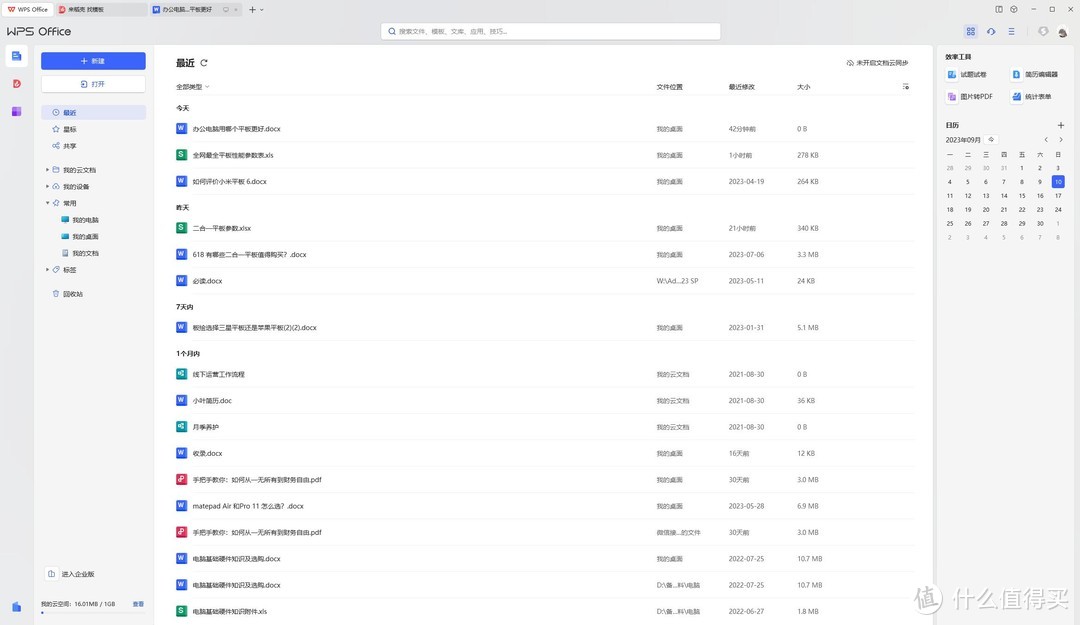Open the 统计表单 tool
Viewport: 1080px width, 625px height.
(1031, 97)
